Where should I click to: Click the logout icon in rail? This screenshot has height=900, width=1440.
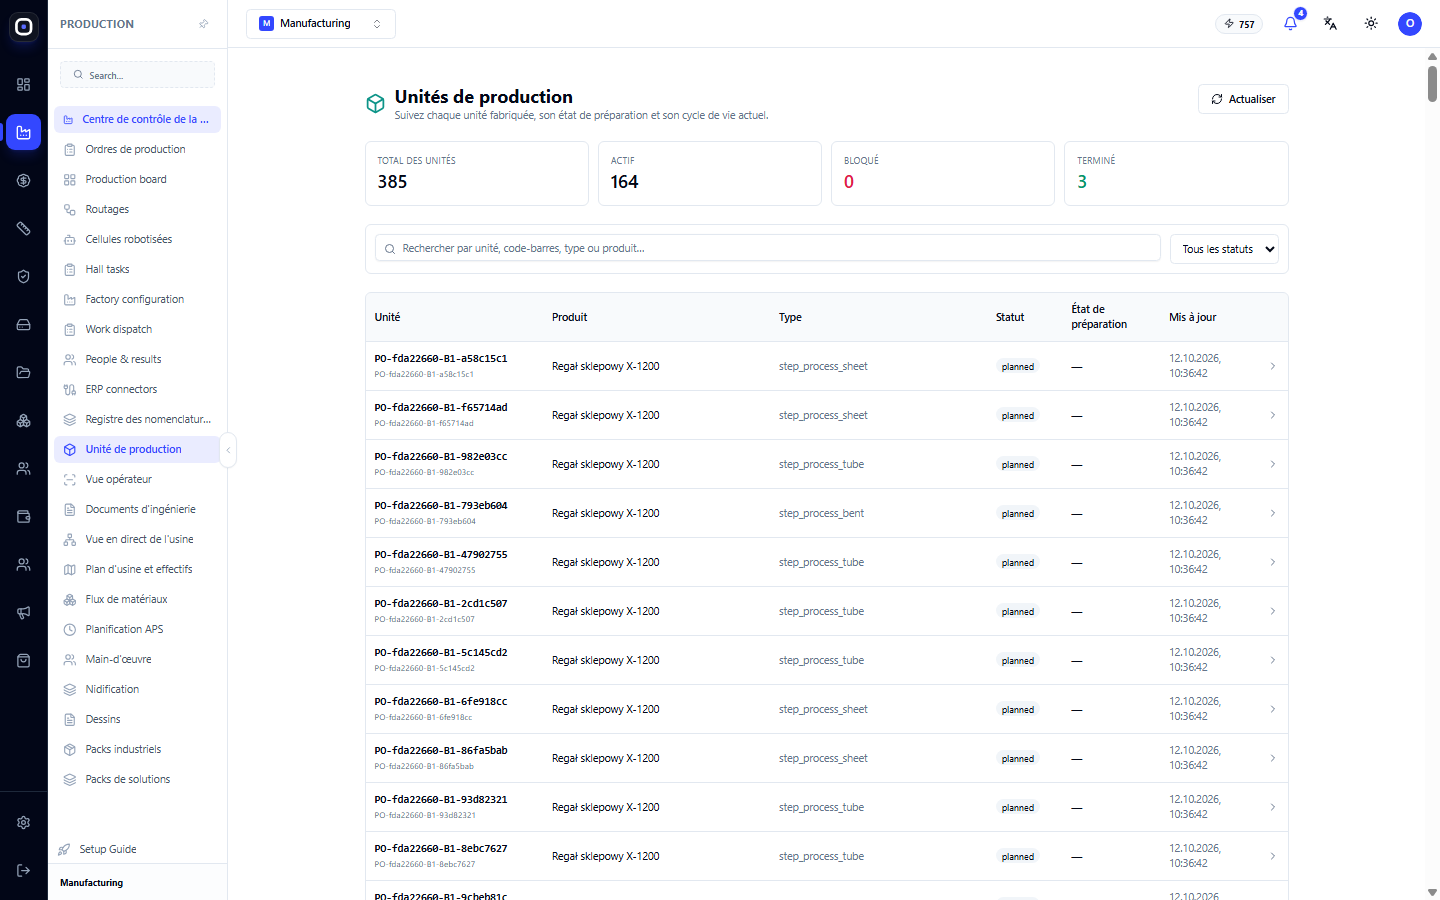[x=24, y=871]
